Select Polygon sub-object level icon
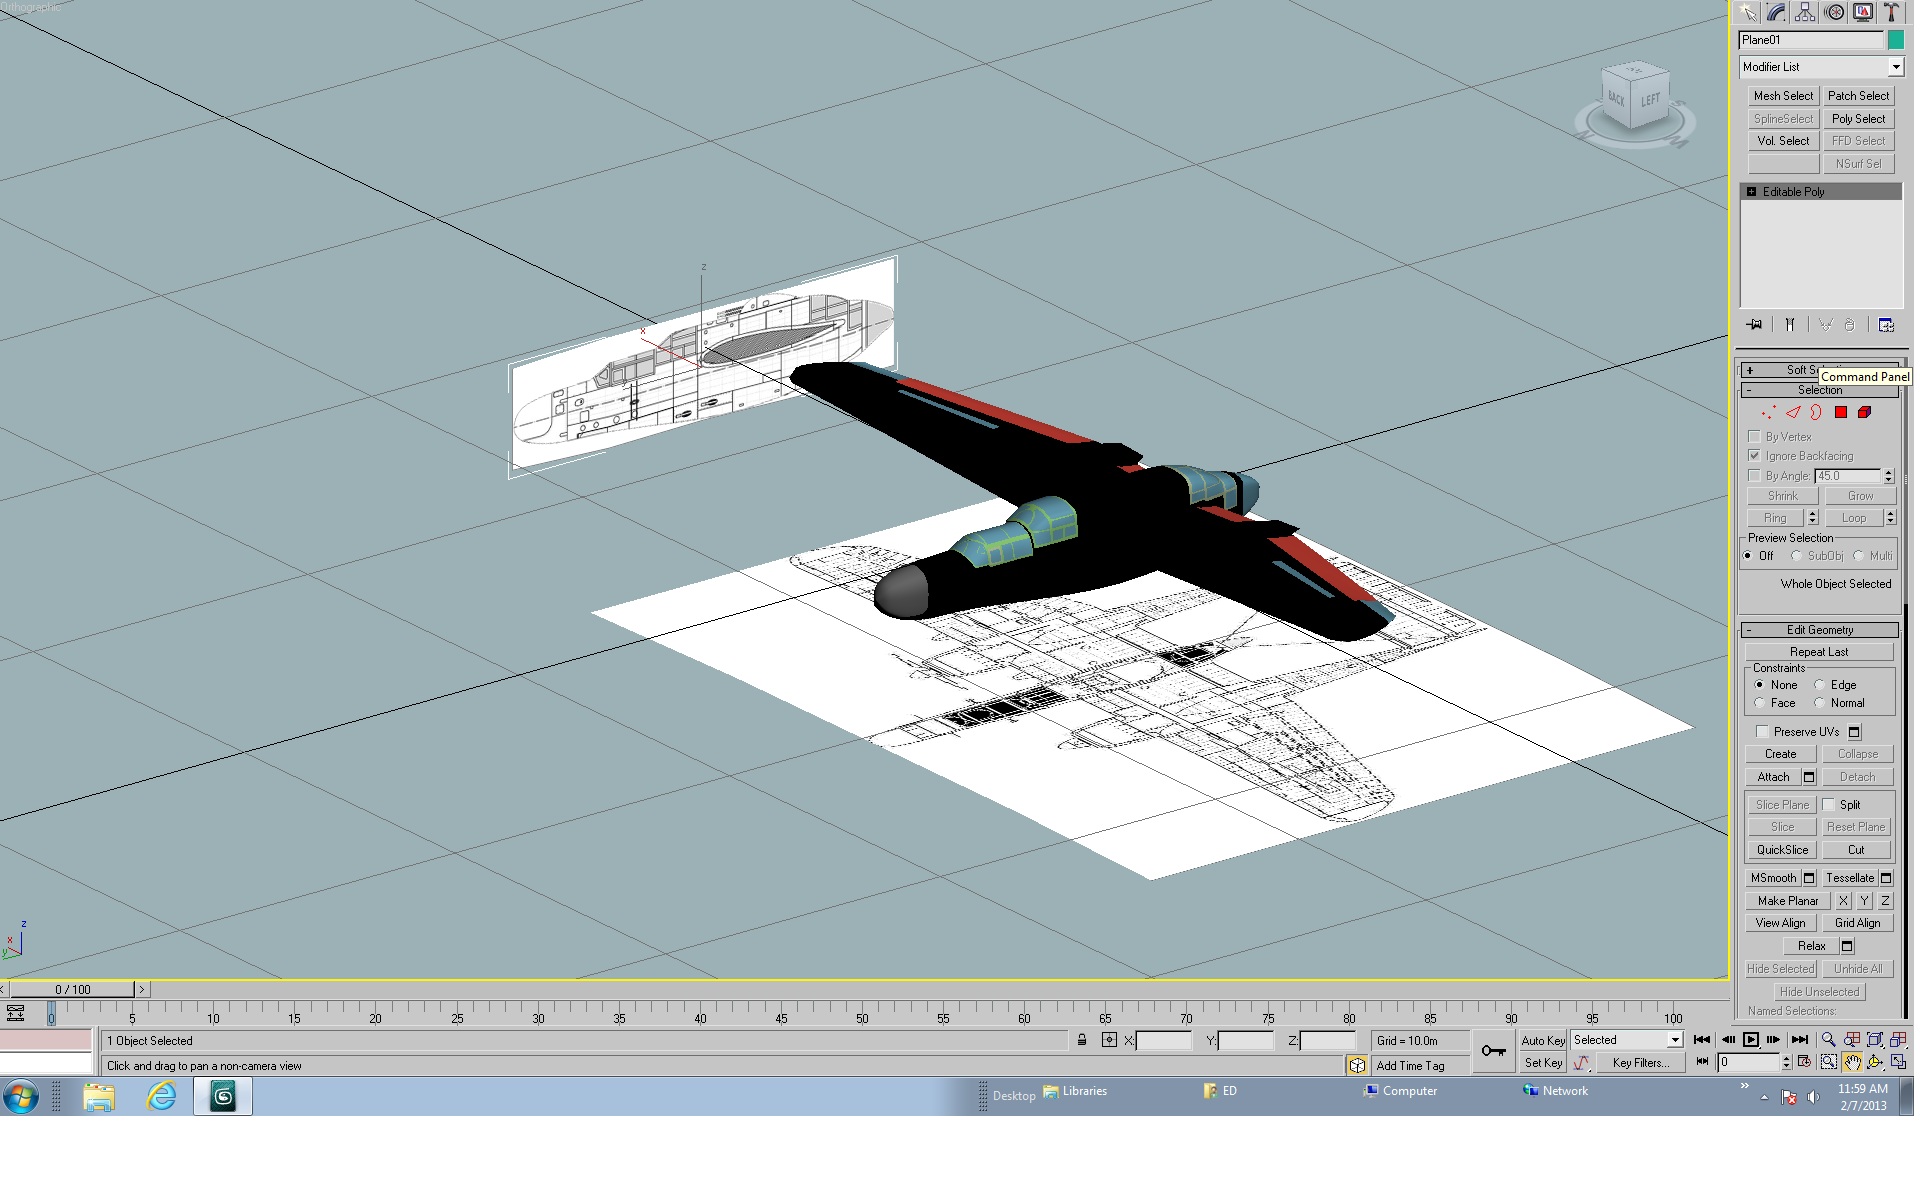Viewport: 1920px width, 1200px height. tap(1841, 412)
